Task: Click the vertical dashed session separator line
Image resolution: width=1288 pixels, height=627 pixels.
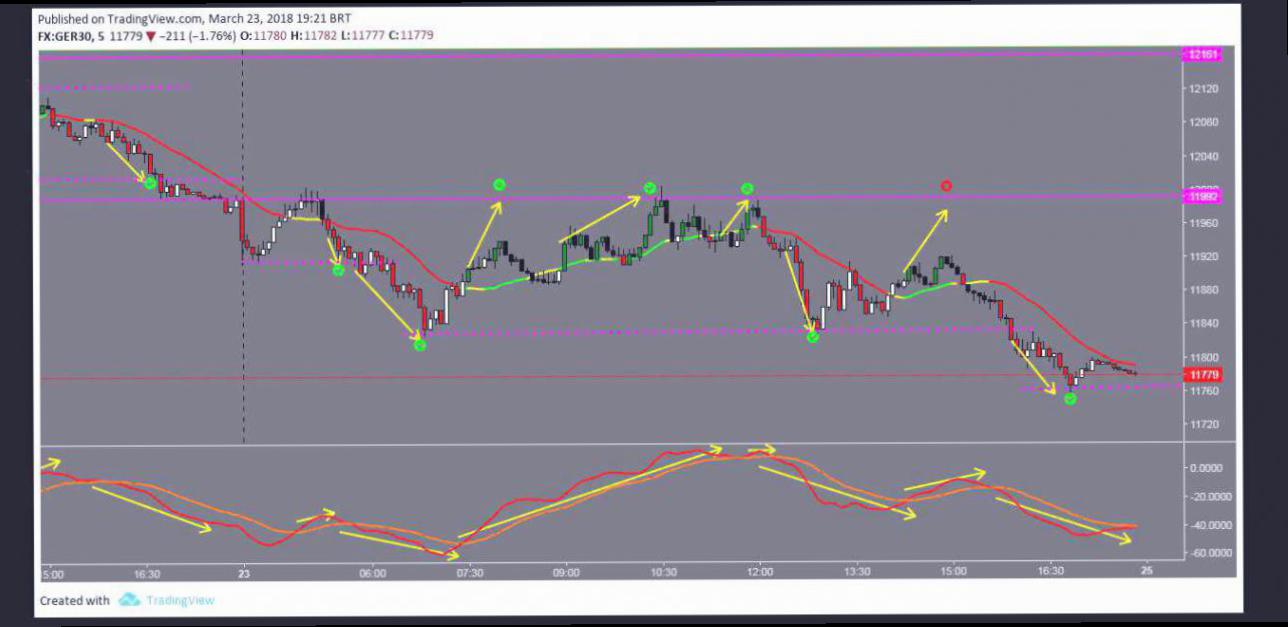Action: pyautogui.click(x=243, y=300)
